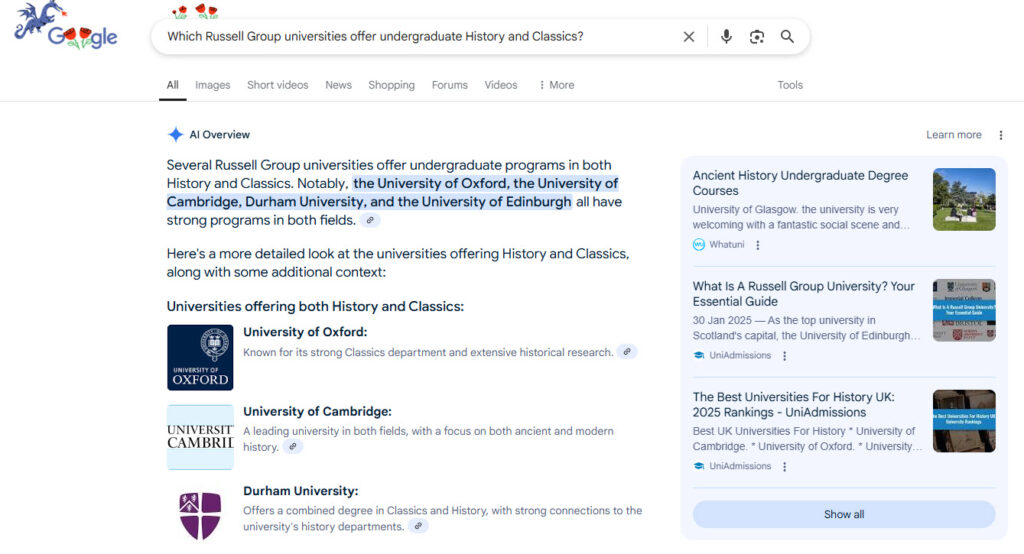Click the Durham University shield logo

pyautogui.click(x=200, y=515)
